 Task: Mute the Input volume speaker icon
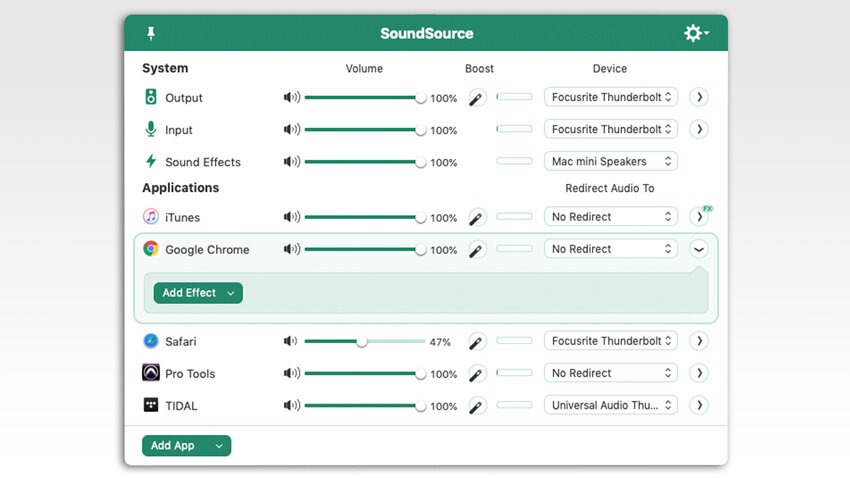tap(292, 130)
